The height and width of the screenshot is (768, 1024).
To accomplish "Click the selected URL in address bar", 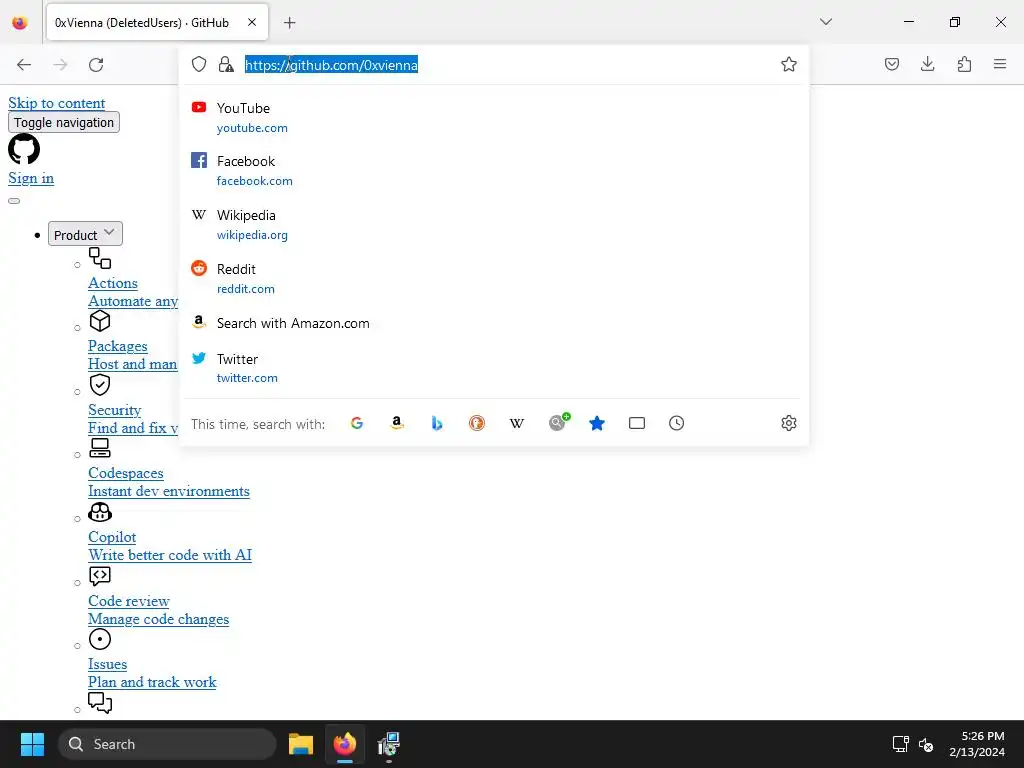I will click(x=331, y=65).
